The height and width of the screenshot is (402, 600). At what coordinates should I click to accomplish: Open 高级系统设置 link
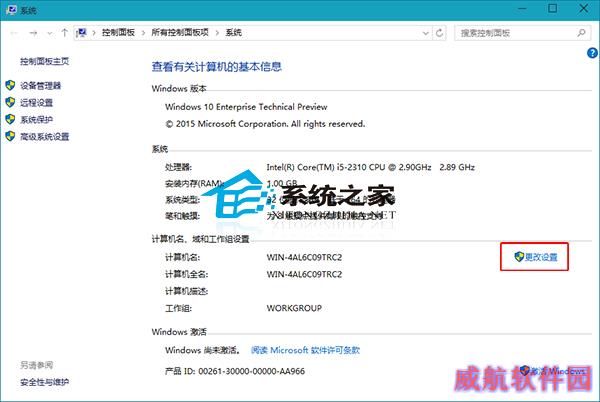click(44, 137)
